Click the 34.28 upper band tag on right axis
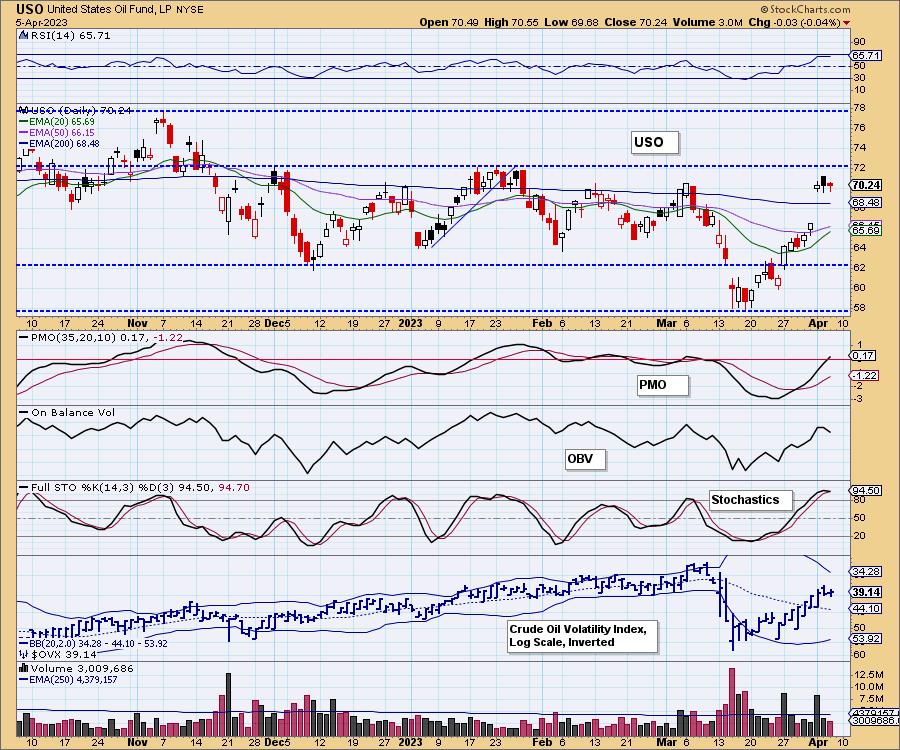This screenshot has height=750, width=900. point(866,572)
